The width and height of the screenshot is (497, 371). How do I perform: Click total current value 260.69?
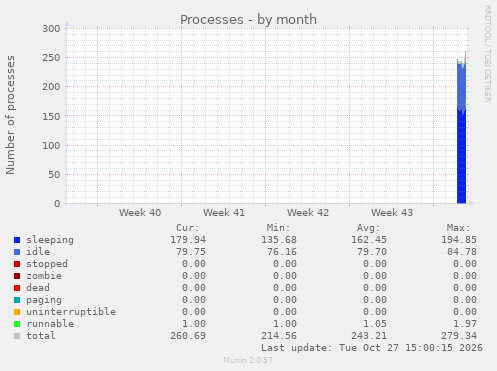click(188, 336)
